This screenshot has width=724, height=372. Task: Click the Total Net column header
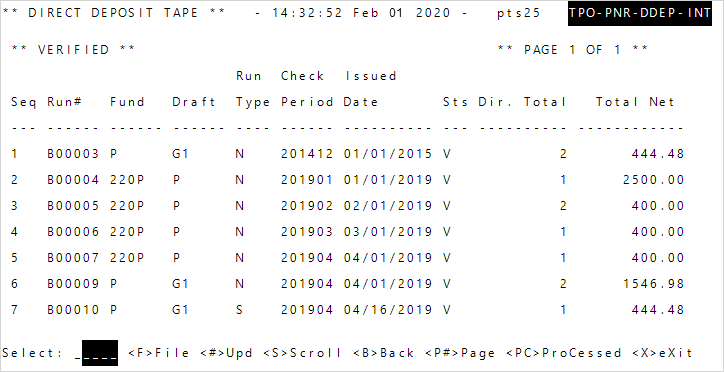tap(635, 102)
